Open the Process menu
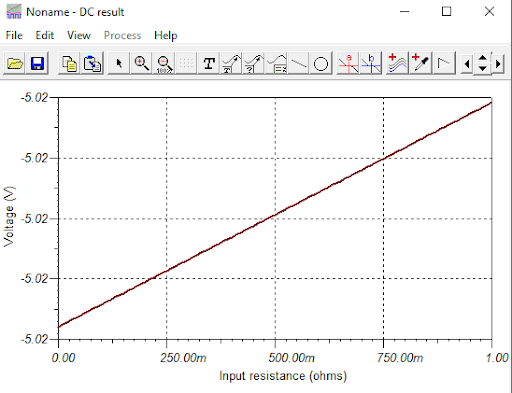The image size is (512, 393). point(122,35)
